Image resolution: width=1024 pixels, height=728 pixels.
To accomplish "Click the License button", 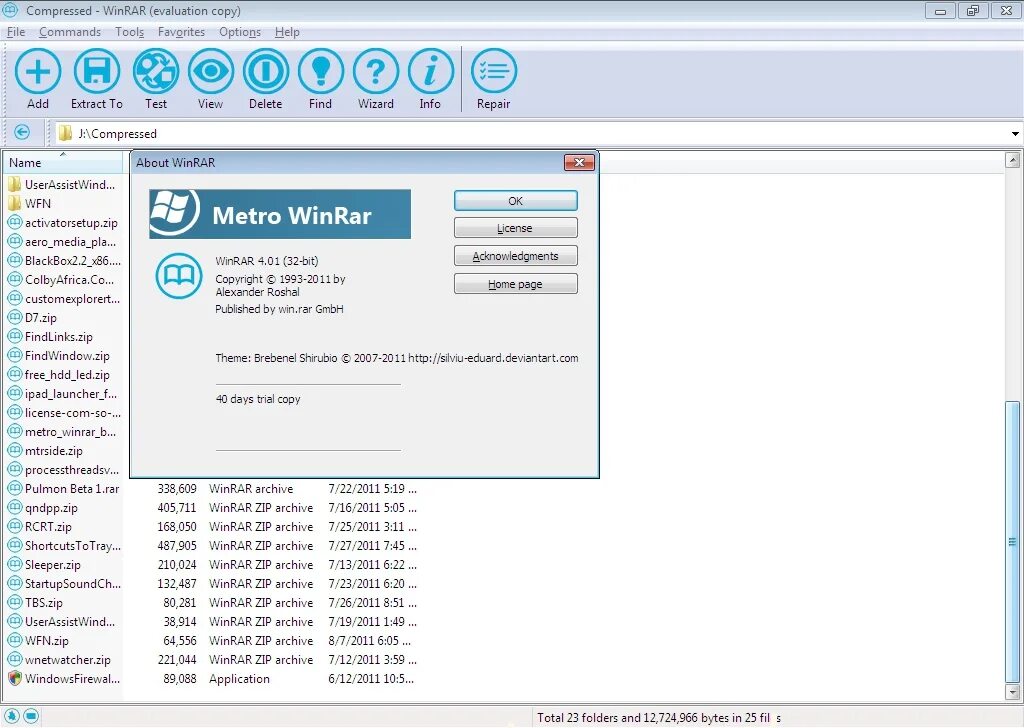I will click(515, 228).
